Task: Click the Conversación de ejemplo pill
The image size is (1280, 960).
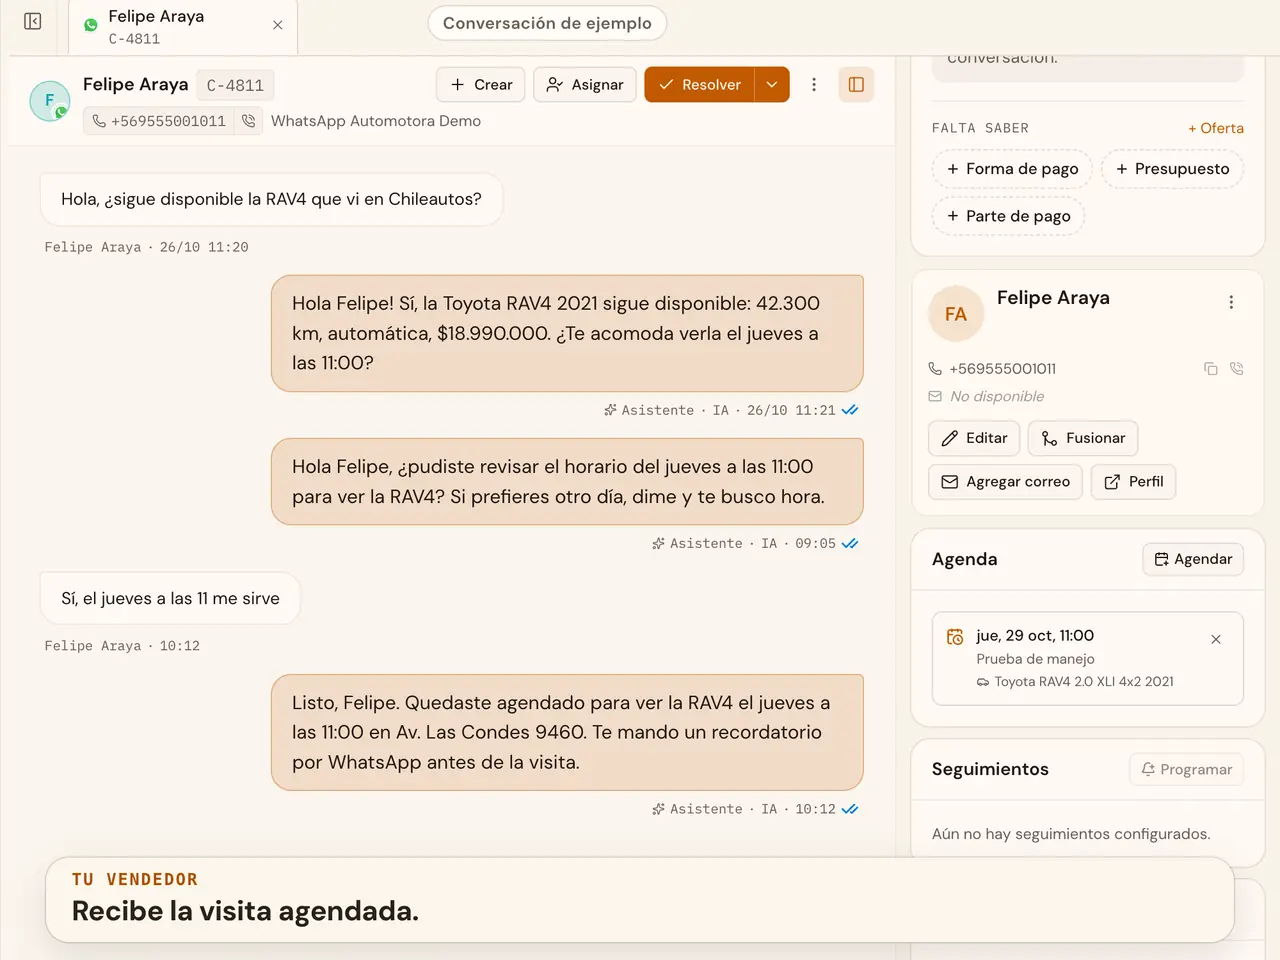Action: pyautogui.click(x=547, y=23)
